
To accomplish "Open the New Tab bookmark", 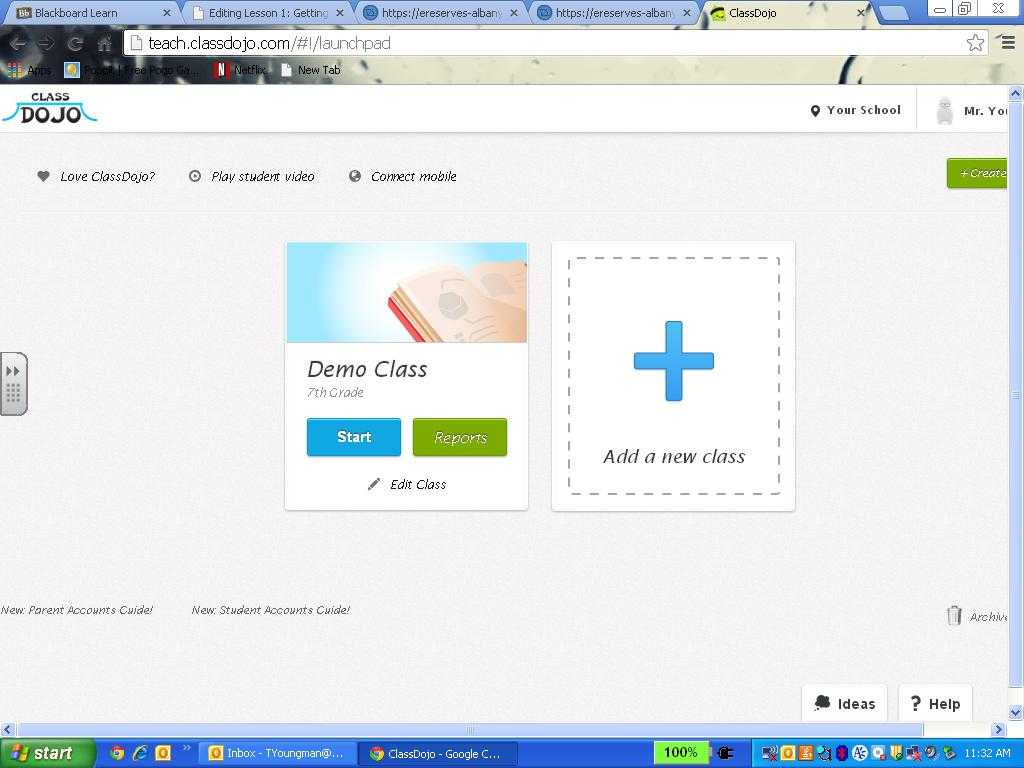I will pyautogui.click(x=311, y=70).
